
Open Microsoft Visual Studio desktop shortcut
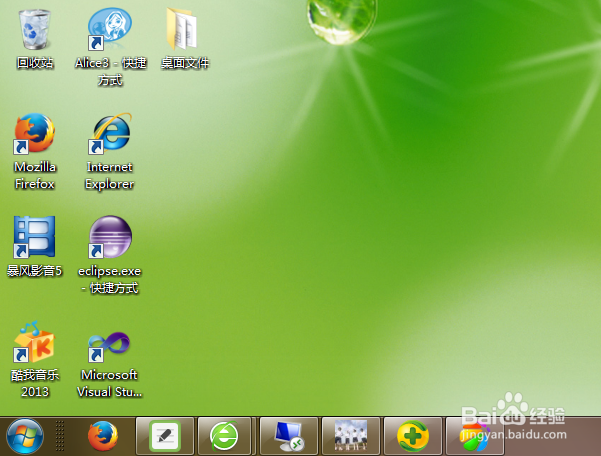[110, 346]
